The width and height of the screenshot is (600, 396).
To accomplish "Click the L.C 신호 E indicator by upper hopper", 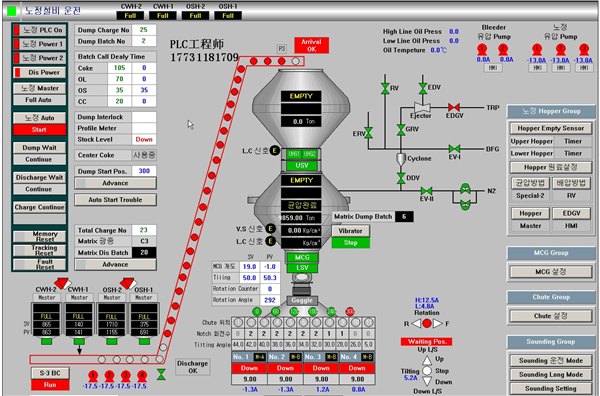I will pyautogui.click(x=274, y=150).
